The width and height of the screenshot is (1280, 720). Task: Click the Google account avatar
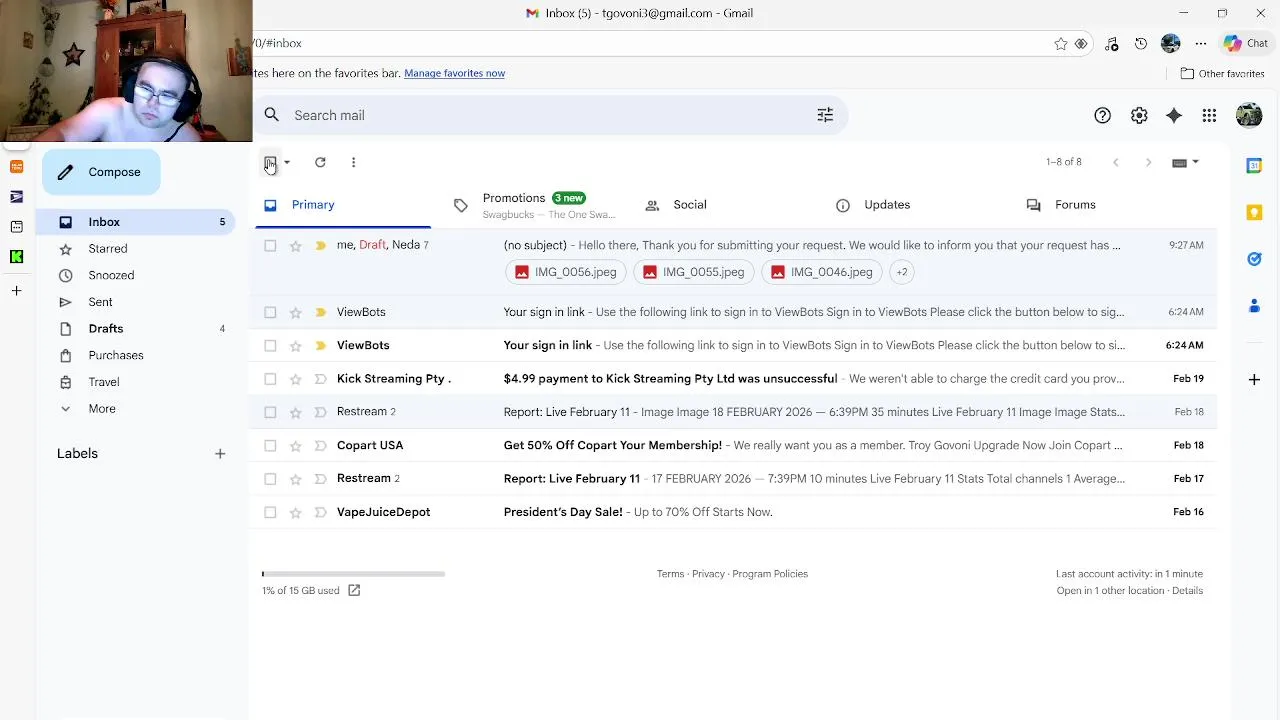1249,115
